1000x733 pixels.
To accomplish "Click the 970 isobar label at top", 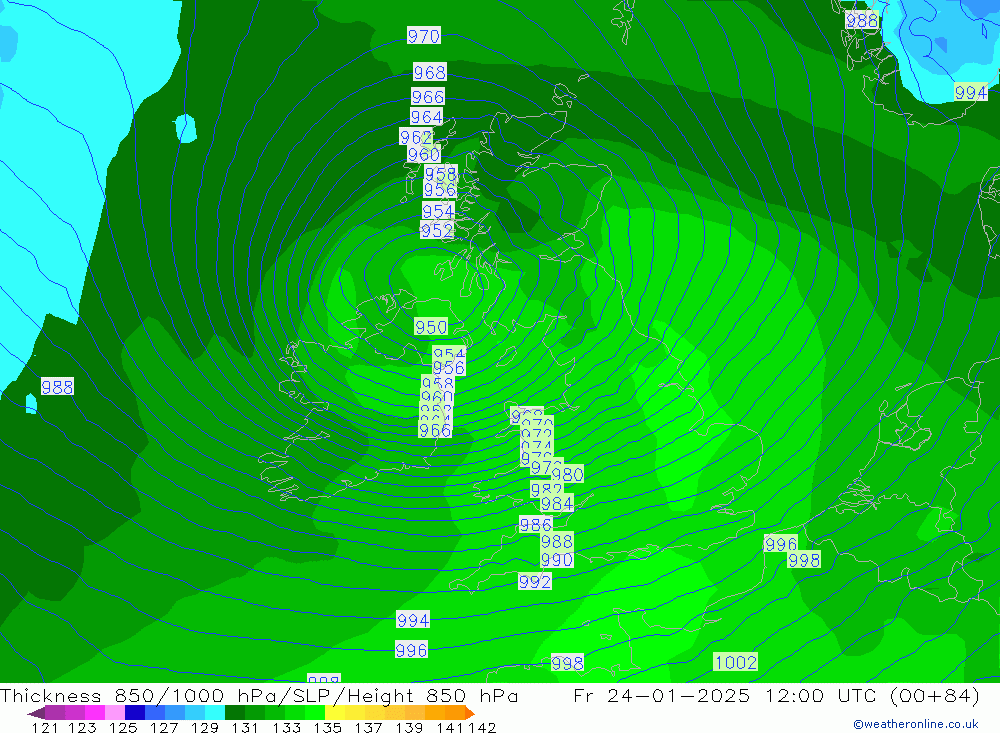I will (423, 36).
